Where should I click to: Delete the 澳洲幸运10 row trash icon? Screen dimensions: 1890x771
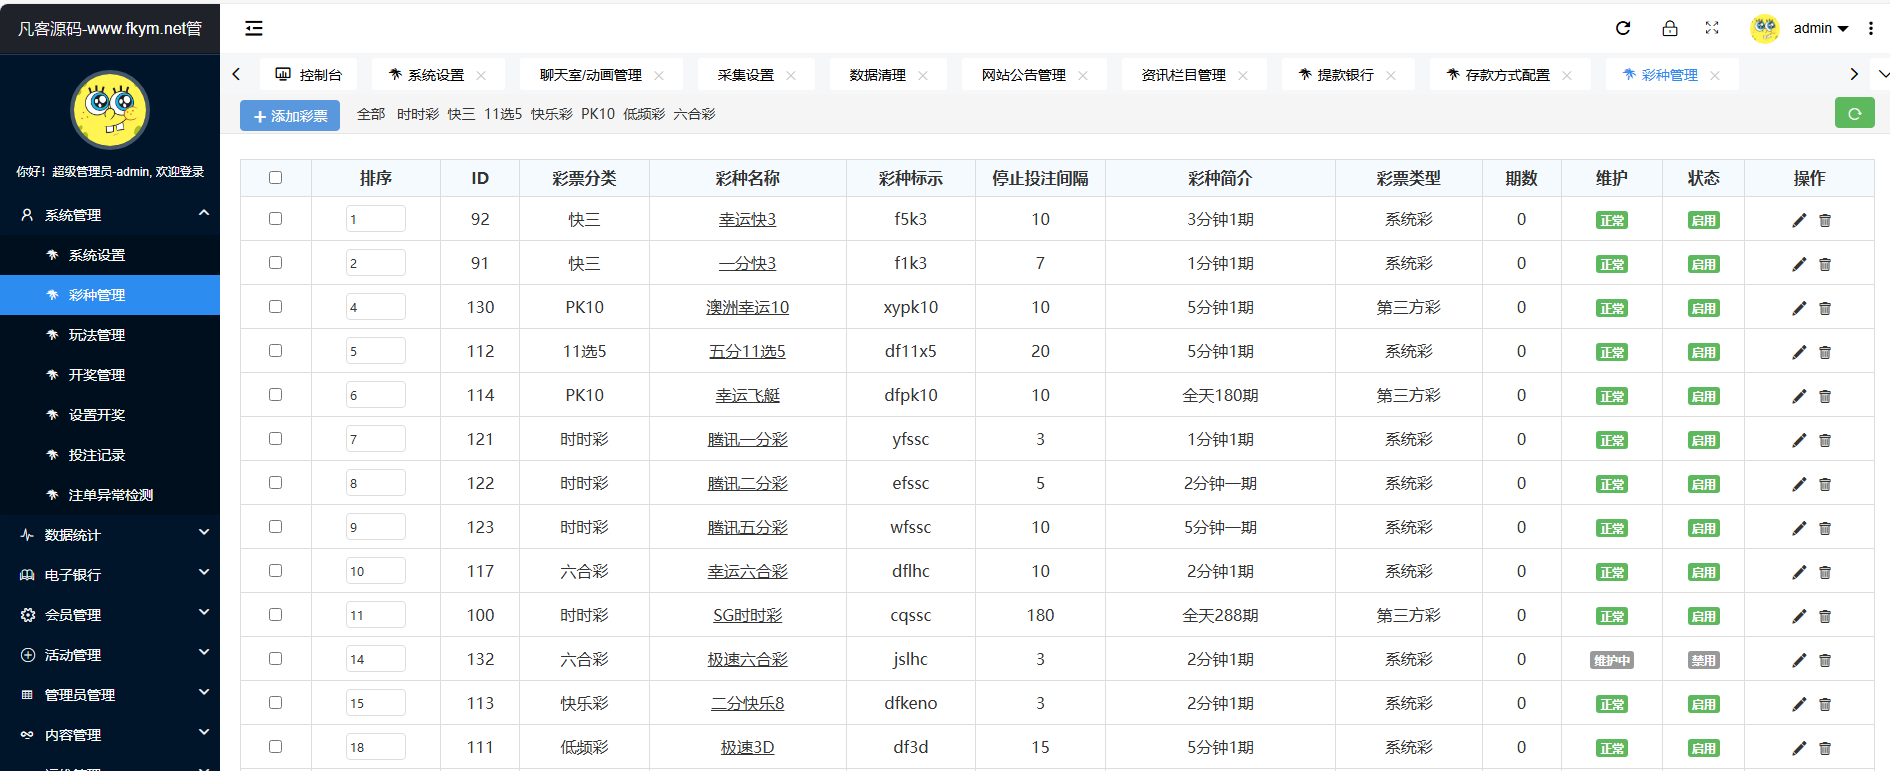1825,308
